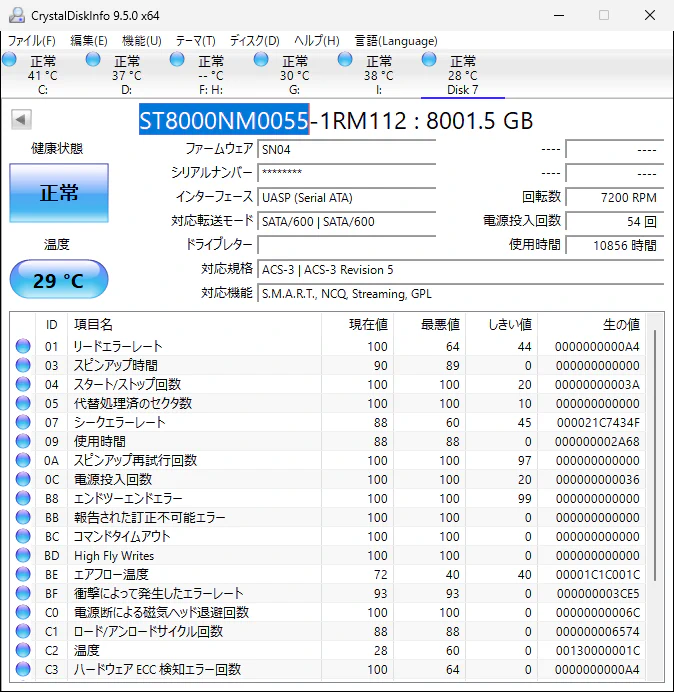Click status dot of attribute C2 温度
Viewport: 674px width, 692px height.
click(23, 650)
